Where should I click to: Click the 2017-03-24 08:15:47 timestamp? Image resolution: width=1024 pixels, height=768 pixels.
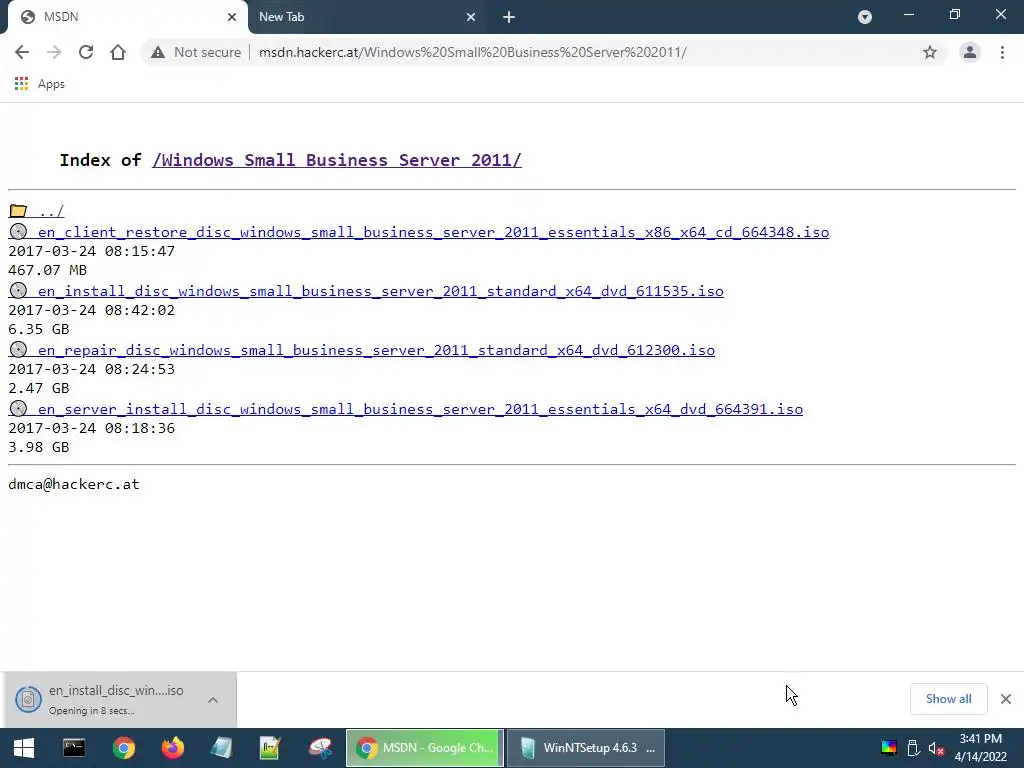point(91,251)
